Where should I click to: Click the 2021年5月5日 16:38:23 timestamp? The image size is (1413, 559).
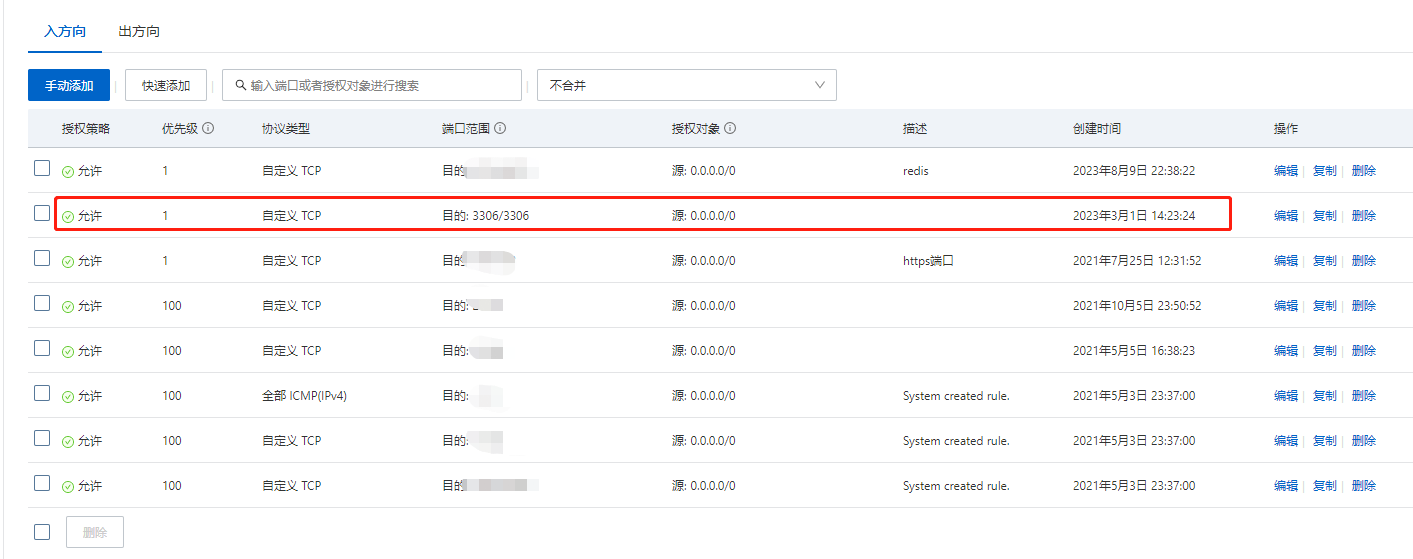(x=1134, y=351)
